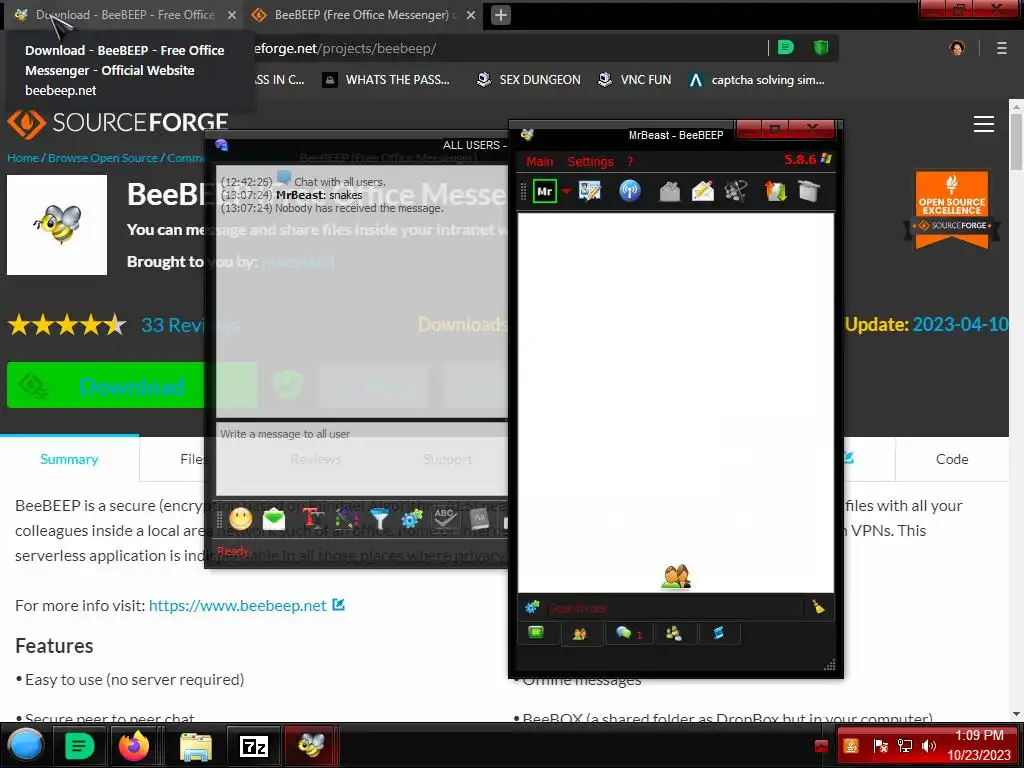This screenshot has width=1024, height=768.
Task: Click the green envelope icon in the chat toolbar
Action: 274,519
